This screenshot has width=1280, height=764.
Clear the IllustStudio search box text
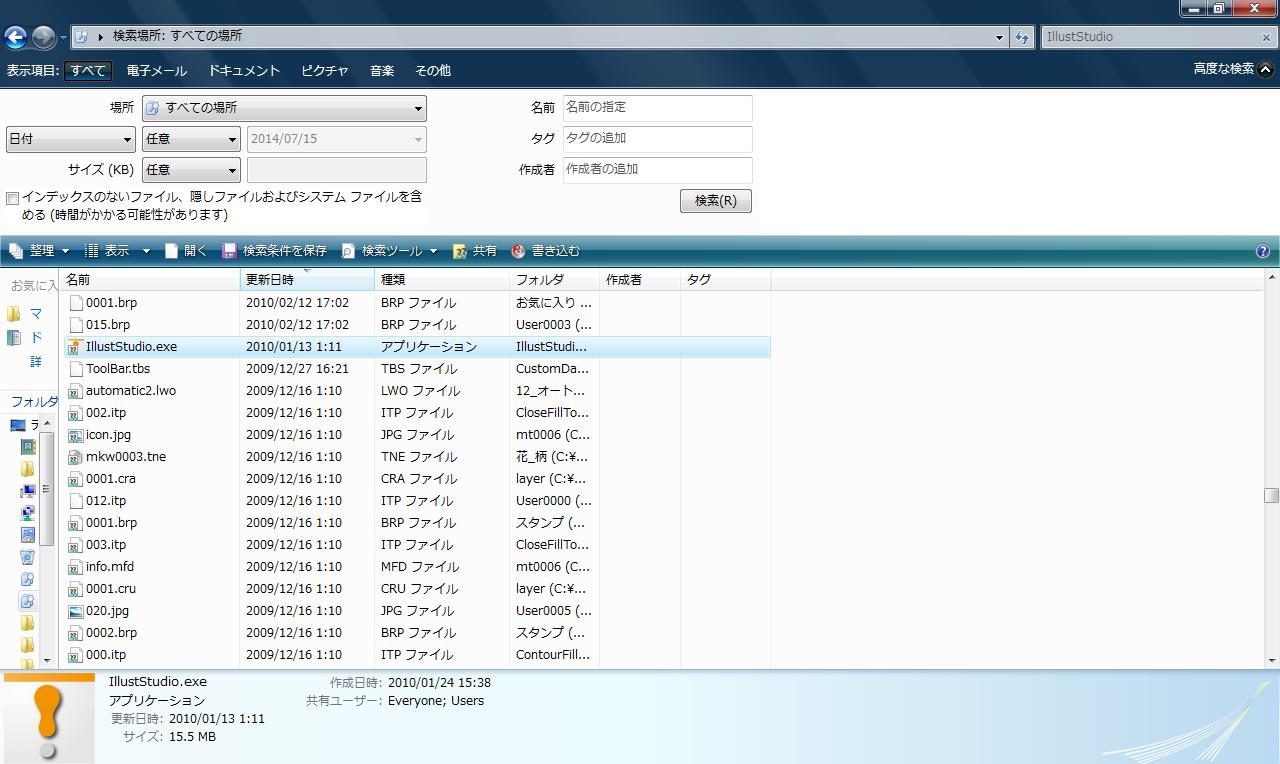coord(1266,37)
